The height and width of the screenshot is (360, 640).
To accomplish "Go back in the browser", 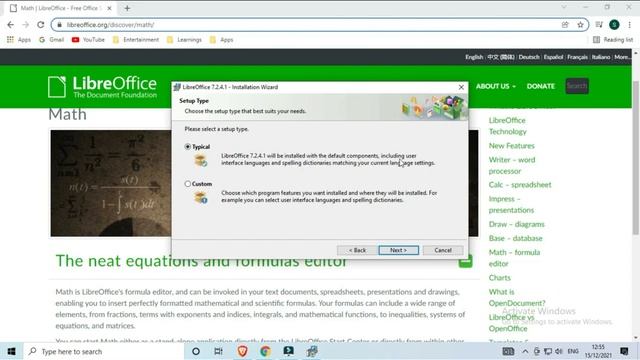I will (11, 24).
